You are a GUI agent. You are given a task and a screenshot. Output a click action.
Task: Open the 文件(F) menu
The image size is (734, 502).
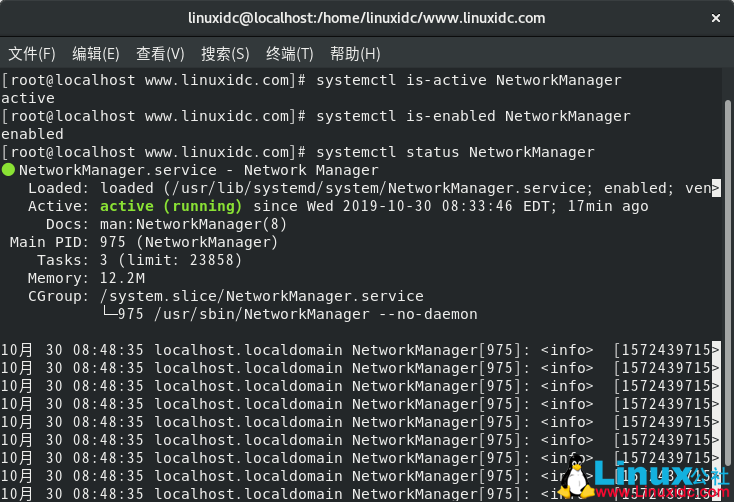click(x=30, y=53)
